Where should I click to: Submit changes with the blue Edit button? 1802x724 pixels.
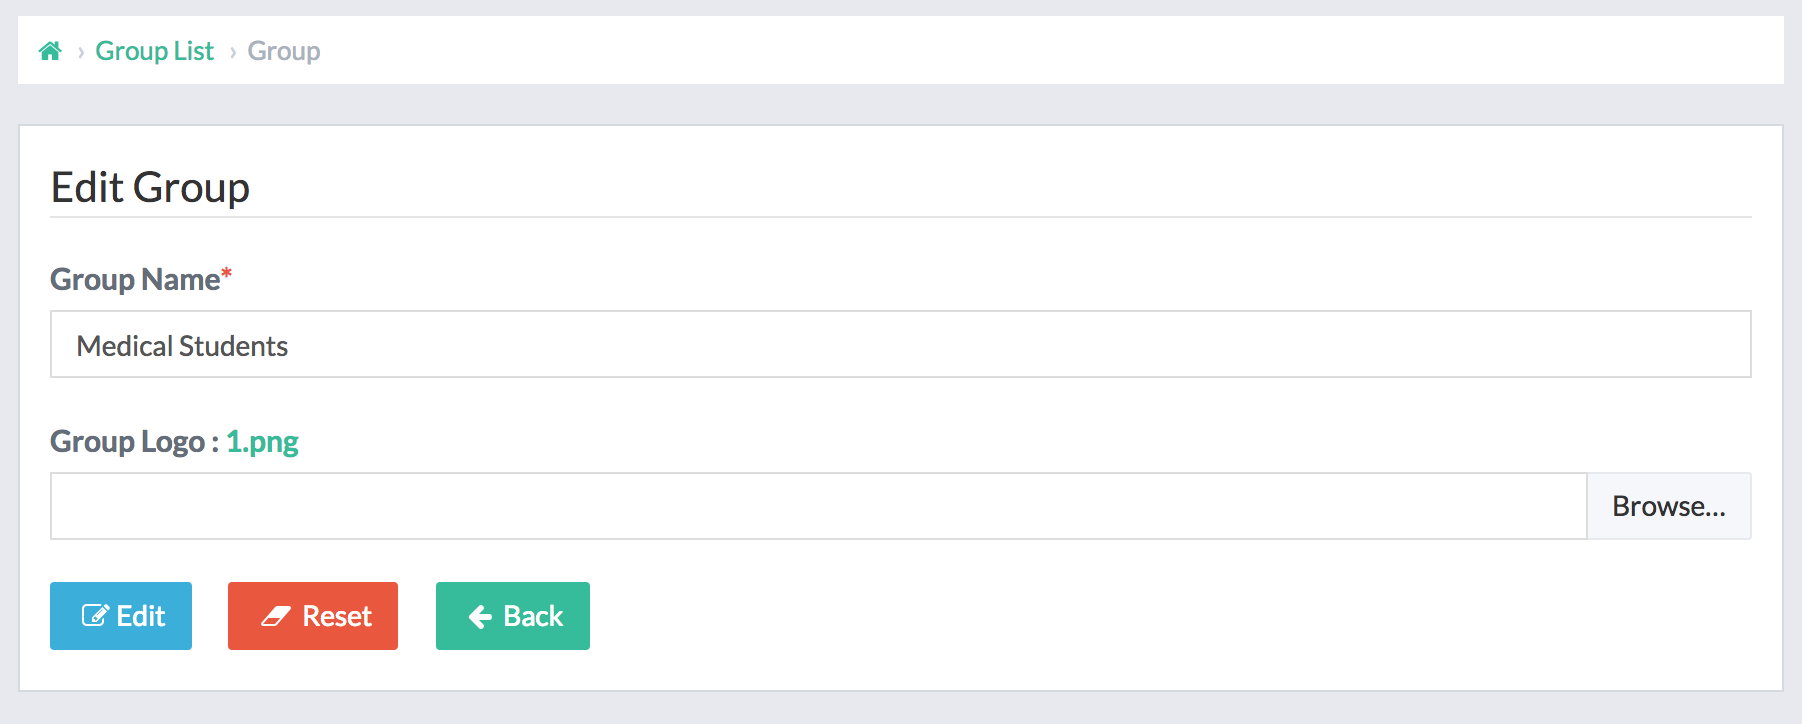(121, 616)
